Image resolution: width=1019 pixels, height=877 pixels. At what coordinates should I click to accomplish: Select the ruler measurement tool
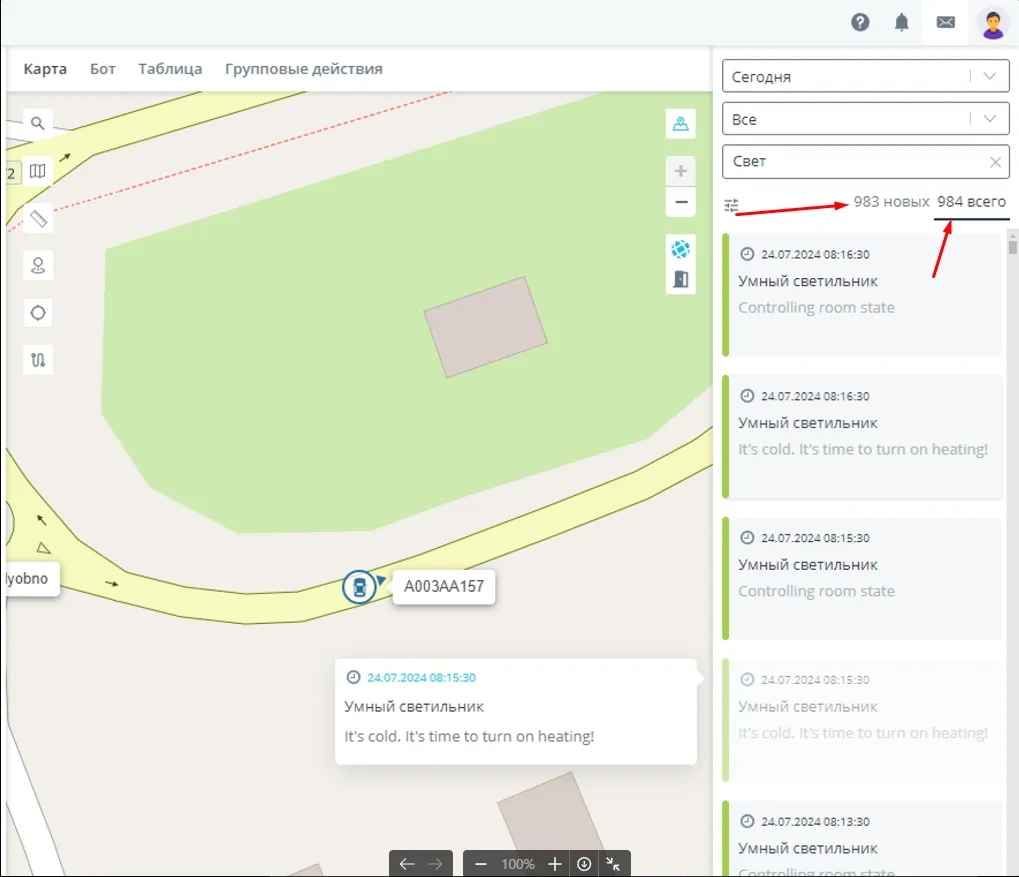click(38, 218)
